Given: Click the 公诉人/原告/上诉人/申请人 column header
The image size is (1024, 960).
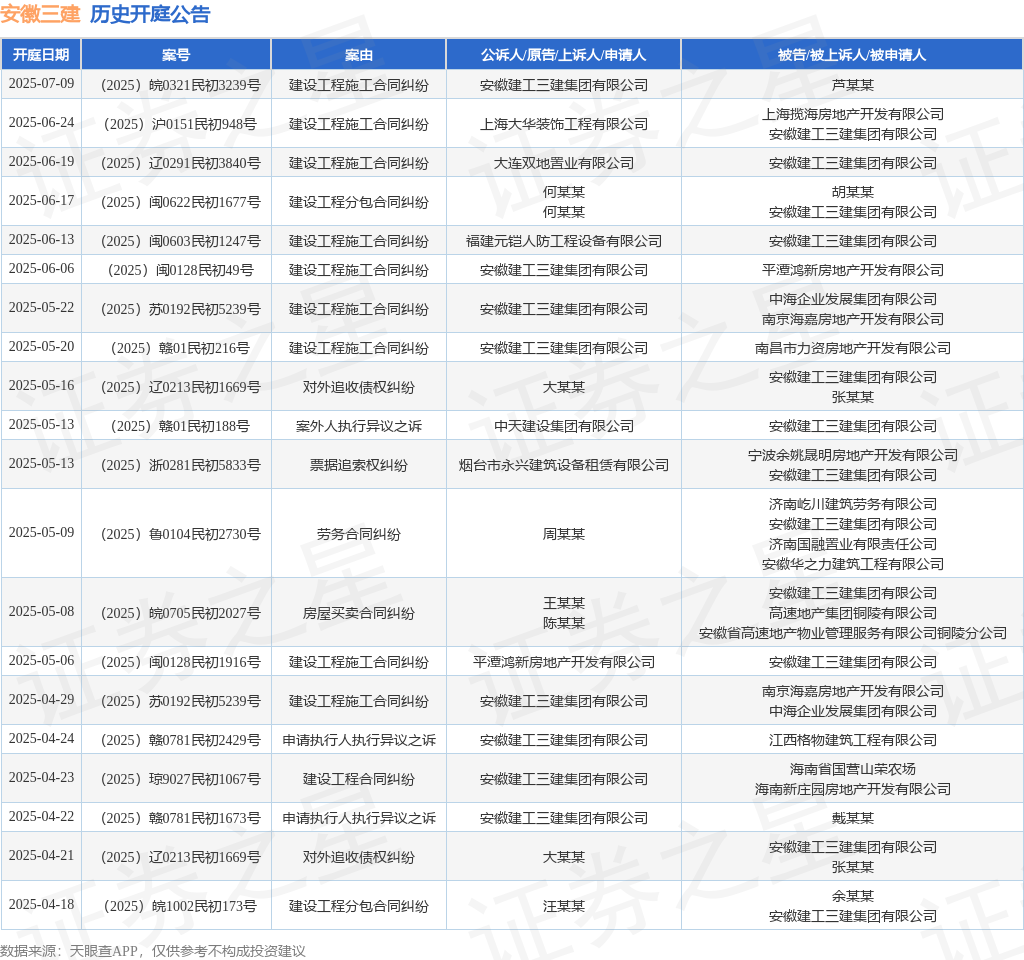Looking at the screenshot, I should 564,55.
